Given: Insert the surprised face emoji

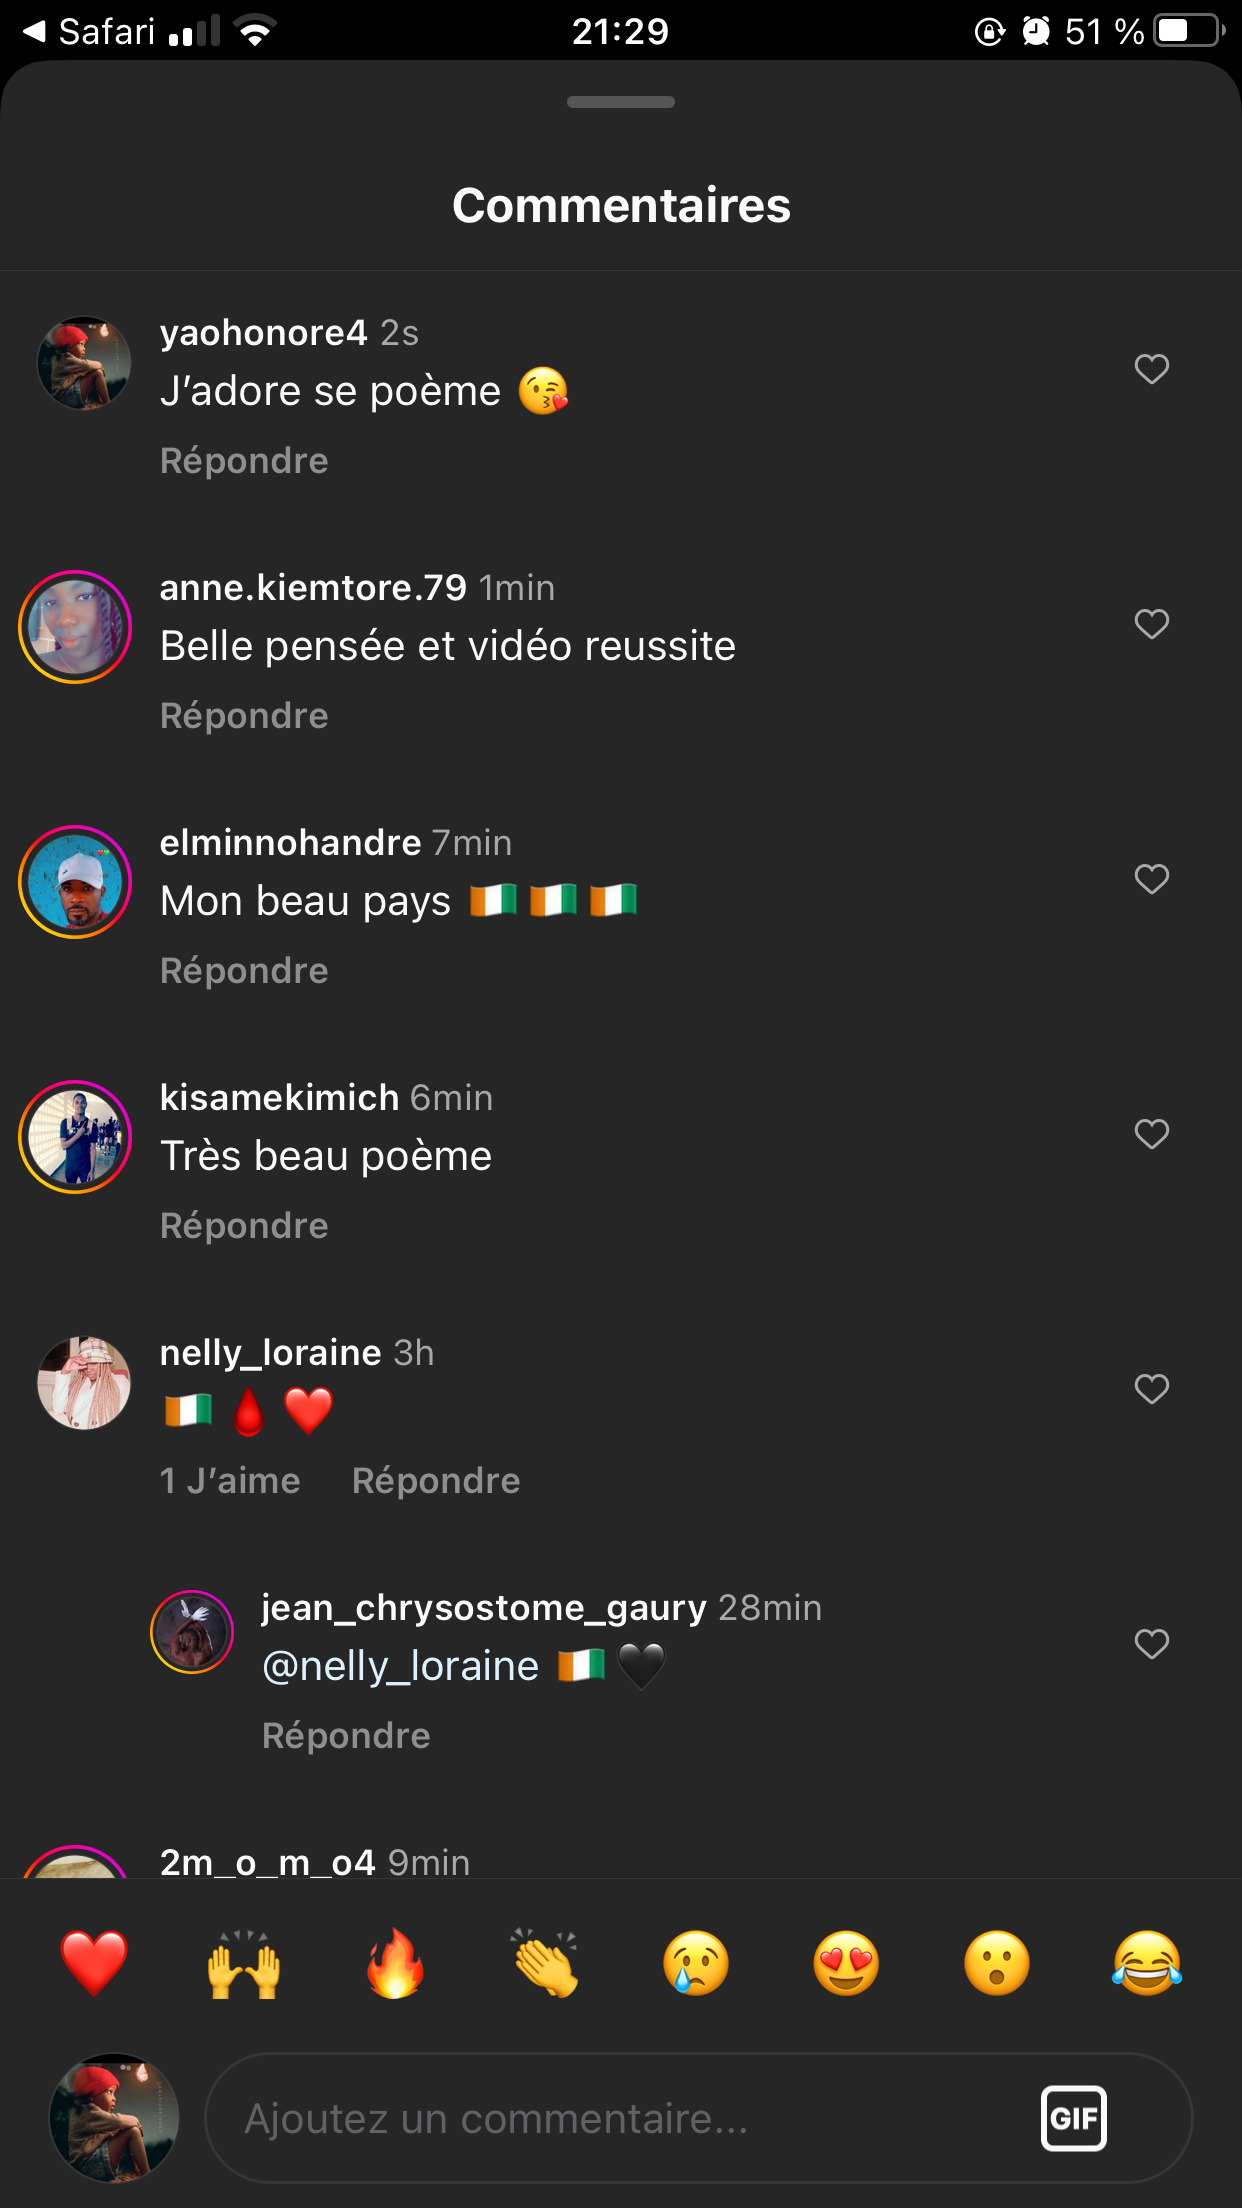Looking at the screenshot, I should click(x=997, y=1963).
